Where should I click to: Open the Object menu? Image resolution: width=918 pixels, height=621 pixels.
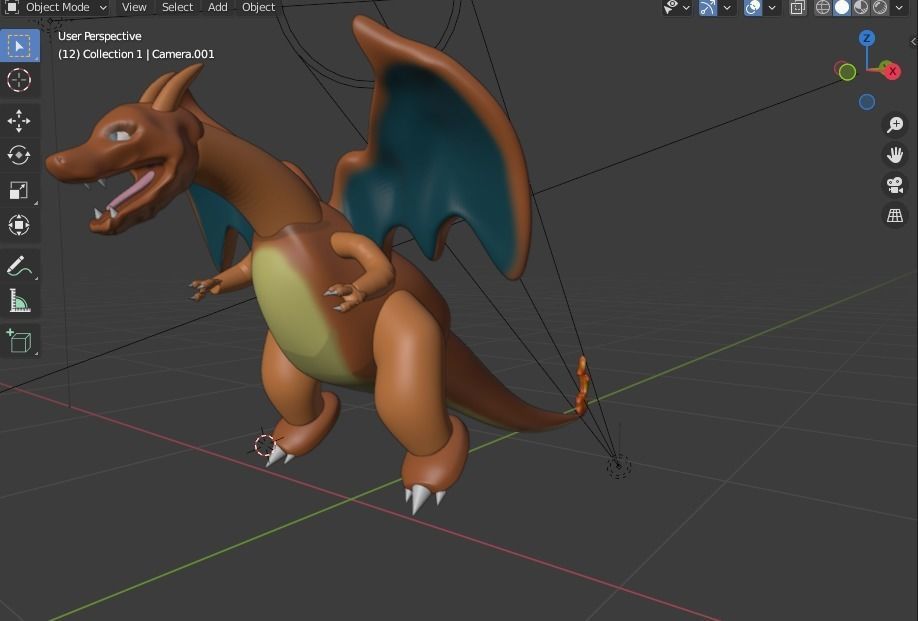258,8
